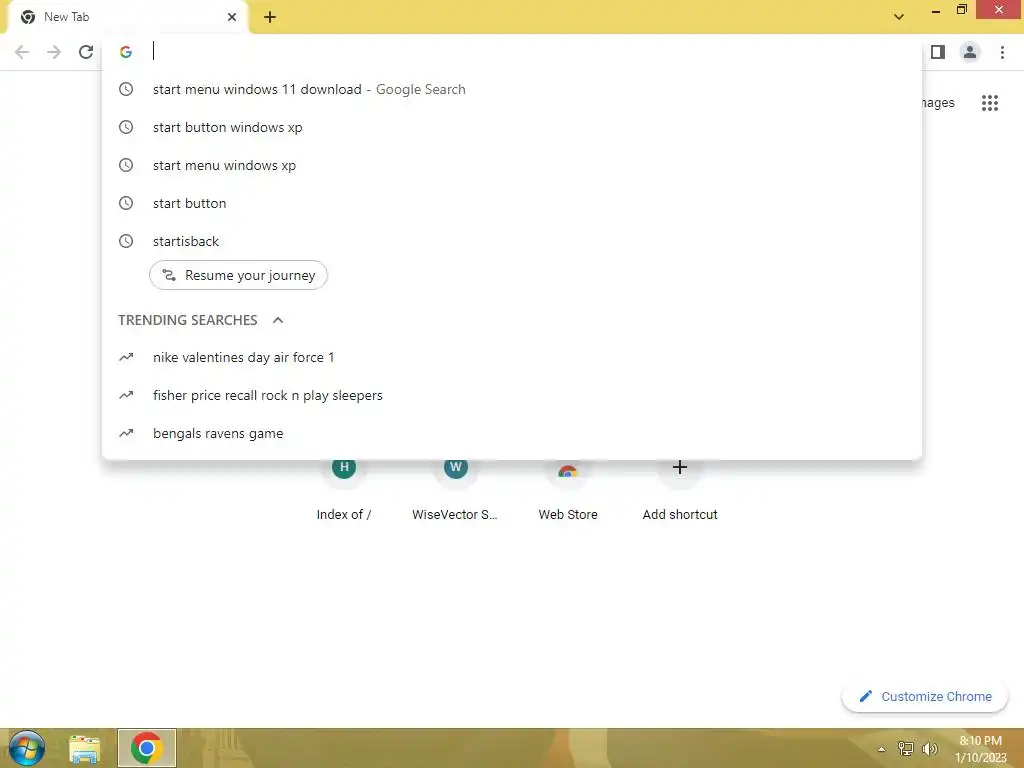The height and width of the screenshot is (768, 1024).
Task: Choose the 'startisback' suggestion
Action: point(512,241)
